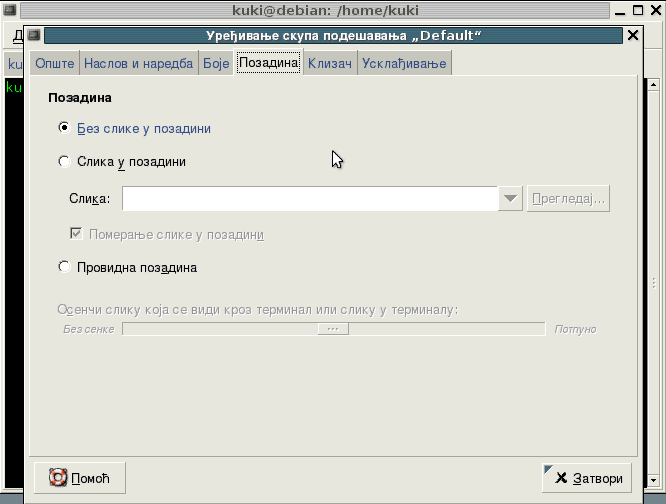The image size is (666, 504).
Task: Close the kuki@debian terminal window
Action: coord(656,10)
